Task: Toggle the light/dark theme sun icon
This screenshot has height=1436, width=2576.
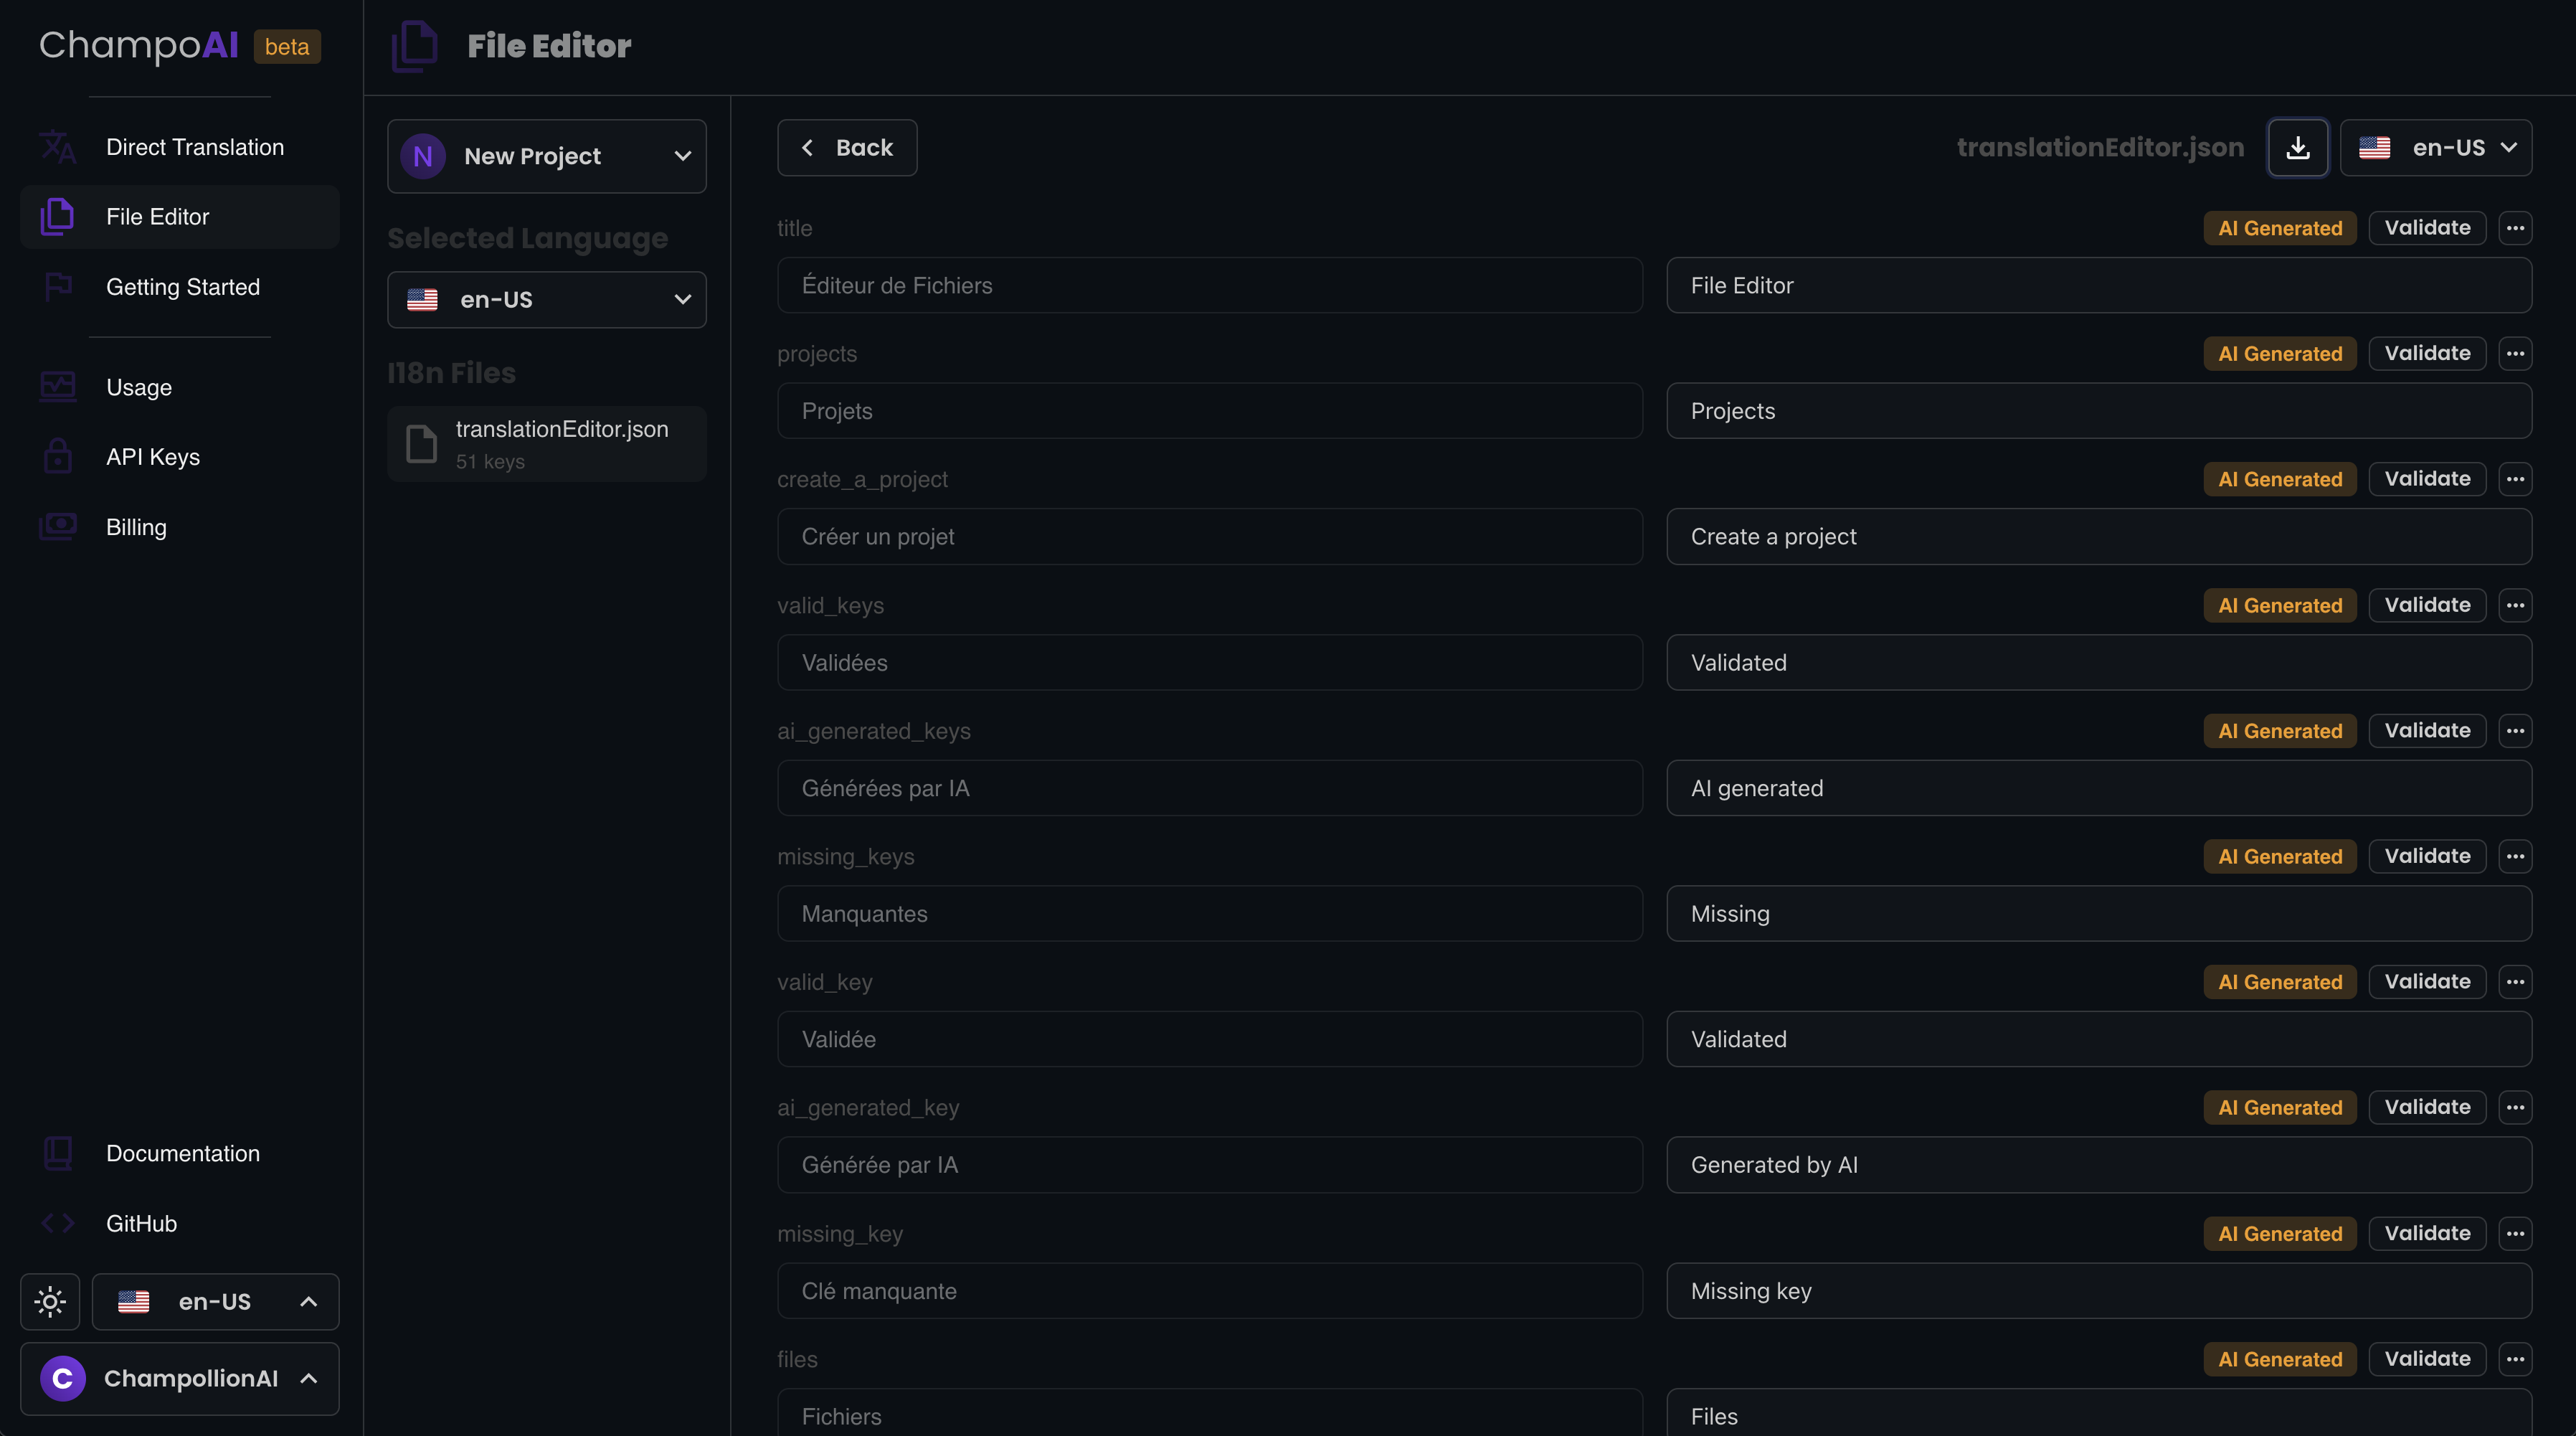Action: pos(50,1301)
